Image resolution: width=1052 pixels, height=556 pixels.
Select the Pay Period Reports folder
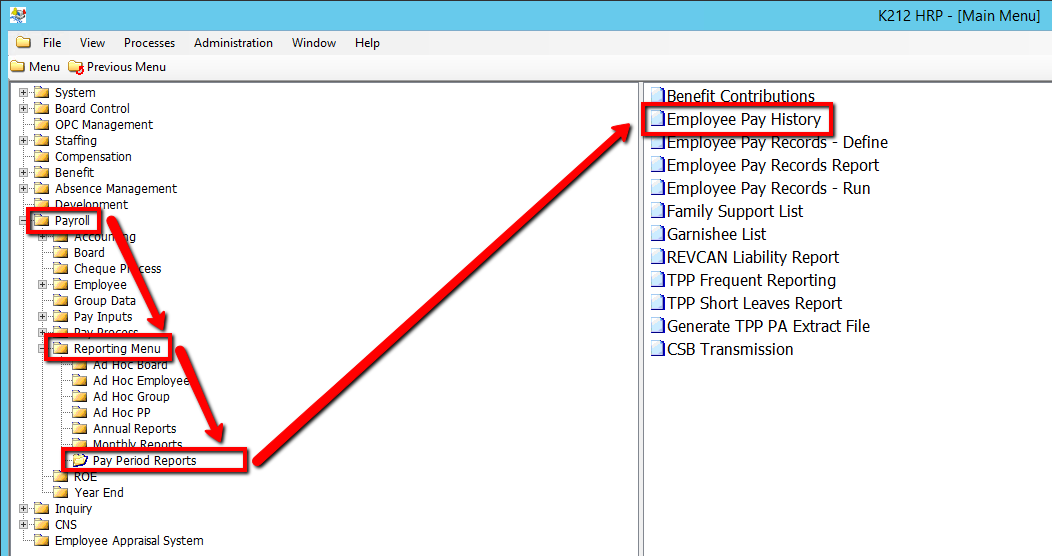pyautogui.click(x=144, y=461)
